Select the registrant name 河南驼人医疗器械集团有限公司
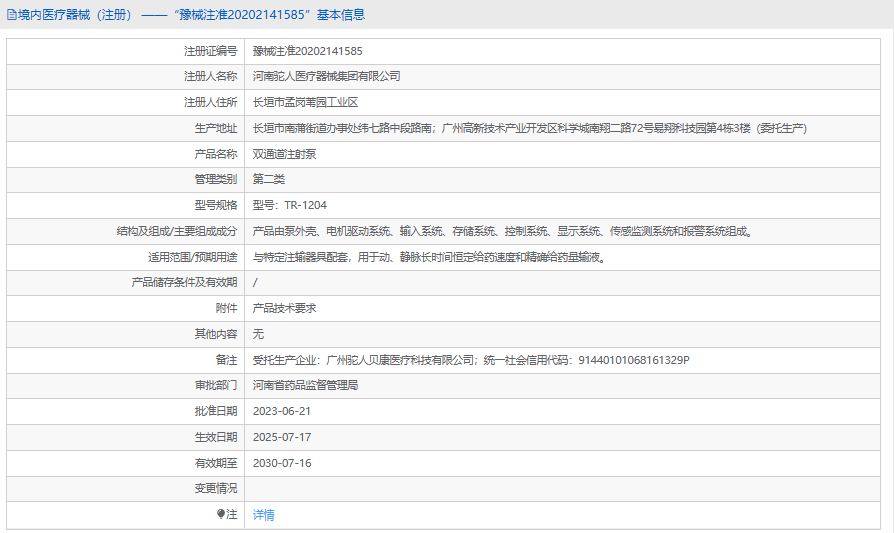This screenshot has height=533, width=894. coord(327,76)
